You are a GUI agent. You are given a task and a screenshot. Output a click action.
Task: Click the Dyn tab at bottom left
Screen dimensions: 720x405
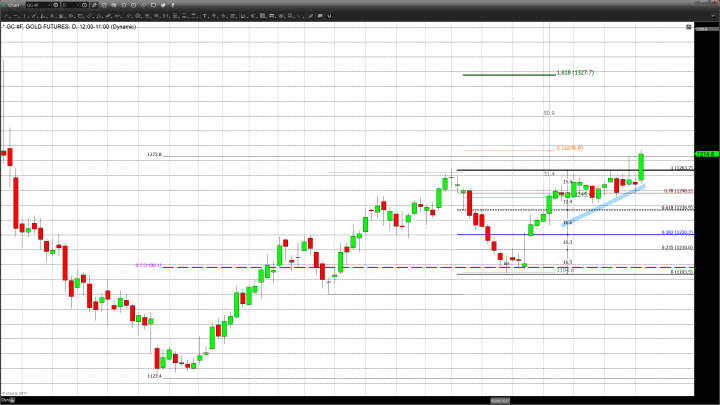click(x=5, y=400)
